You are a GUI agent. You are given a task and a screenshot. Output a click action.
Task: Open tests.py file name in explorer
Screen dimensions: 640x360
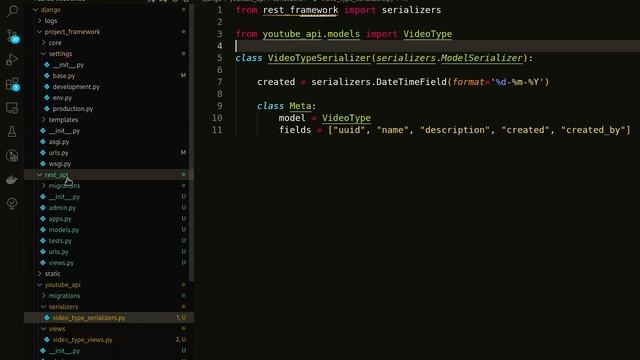pos(60,241)
